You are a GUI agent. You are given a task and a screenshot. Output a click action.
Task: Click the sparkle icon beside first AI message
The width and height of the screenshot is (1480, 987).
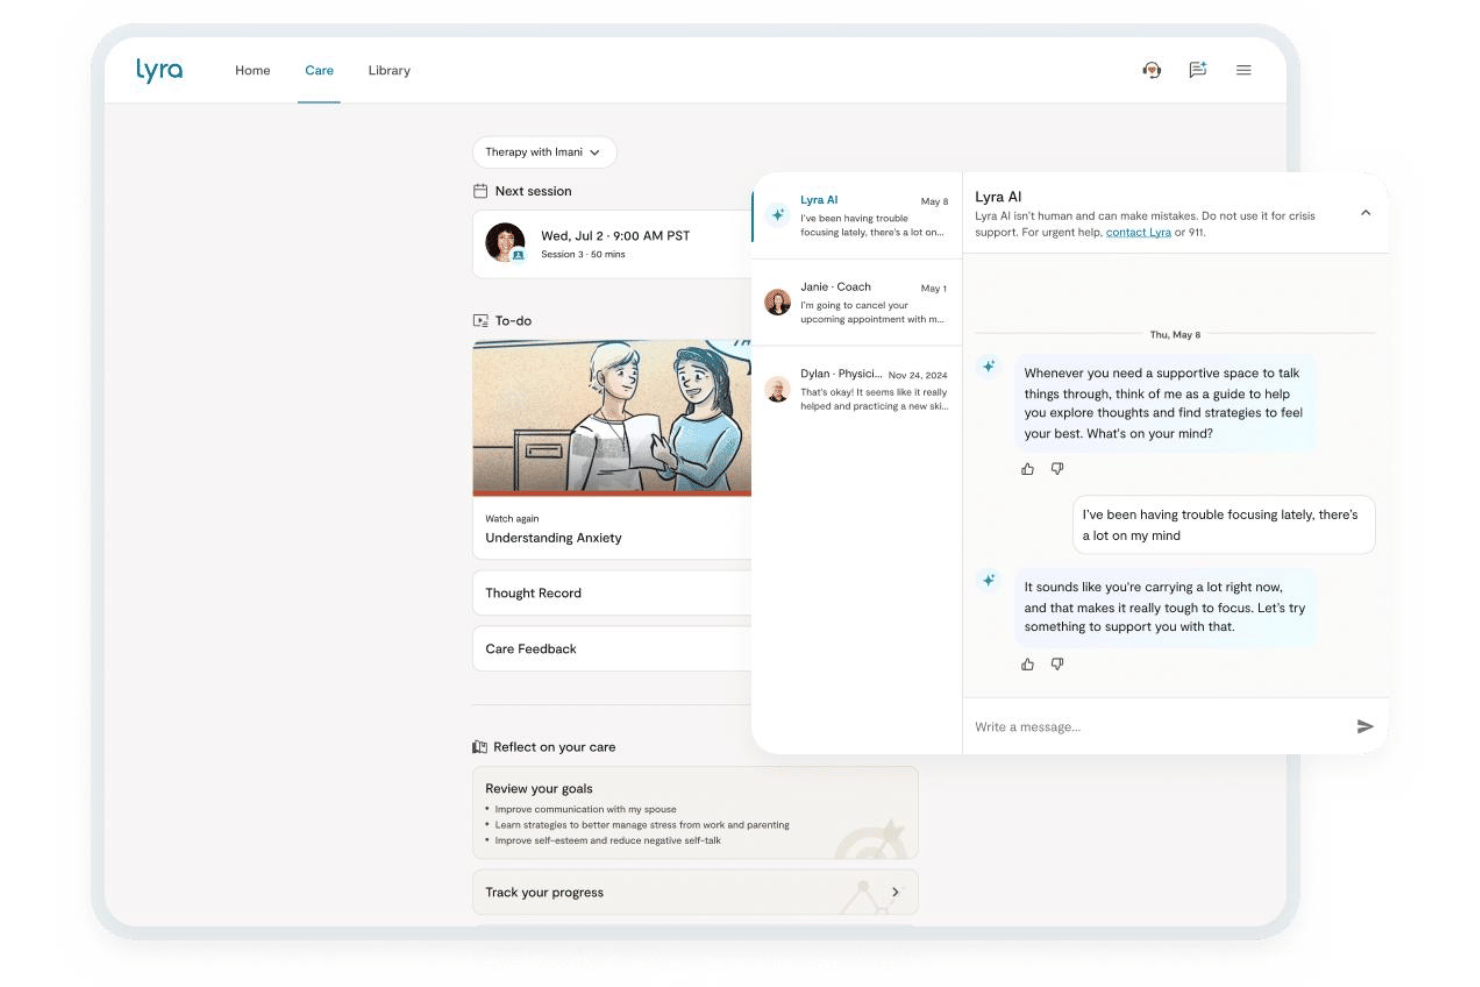coord(988,366)
